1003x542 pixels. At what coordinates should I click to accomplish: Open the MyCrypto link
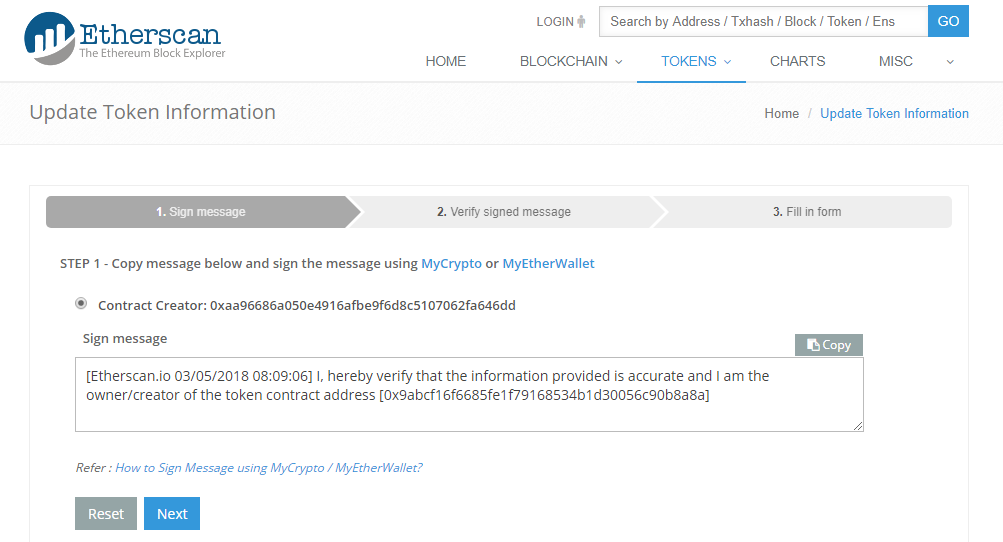click(451, 264)
